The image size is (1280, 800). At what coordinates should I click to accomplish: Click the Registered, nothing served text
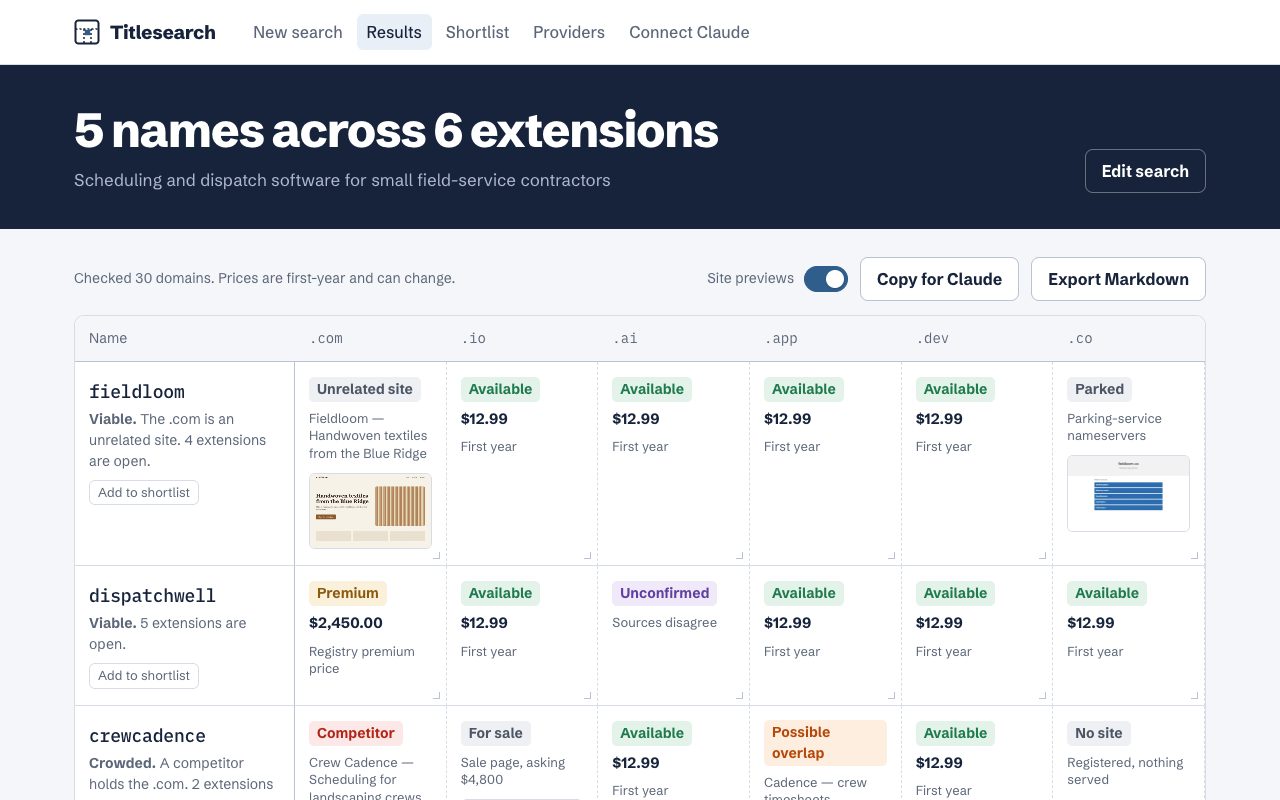pos(1125,771)
